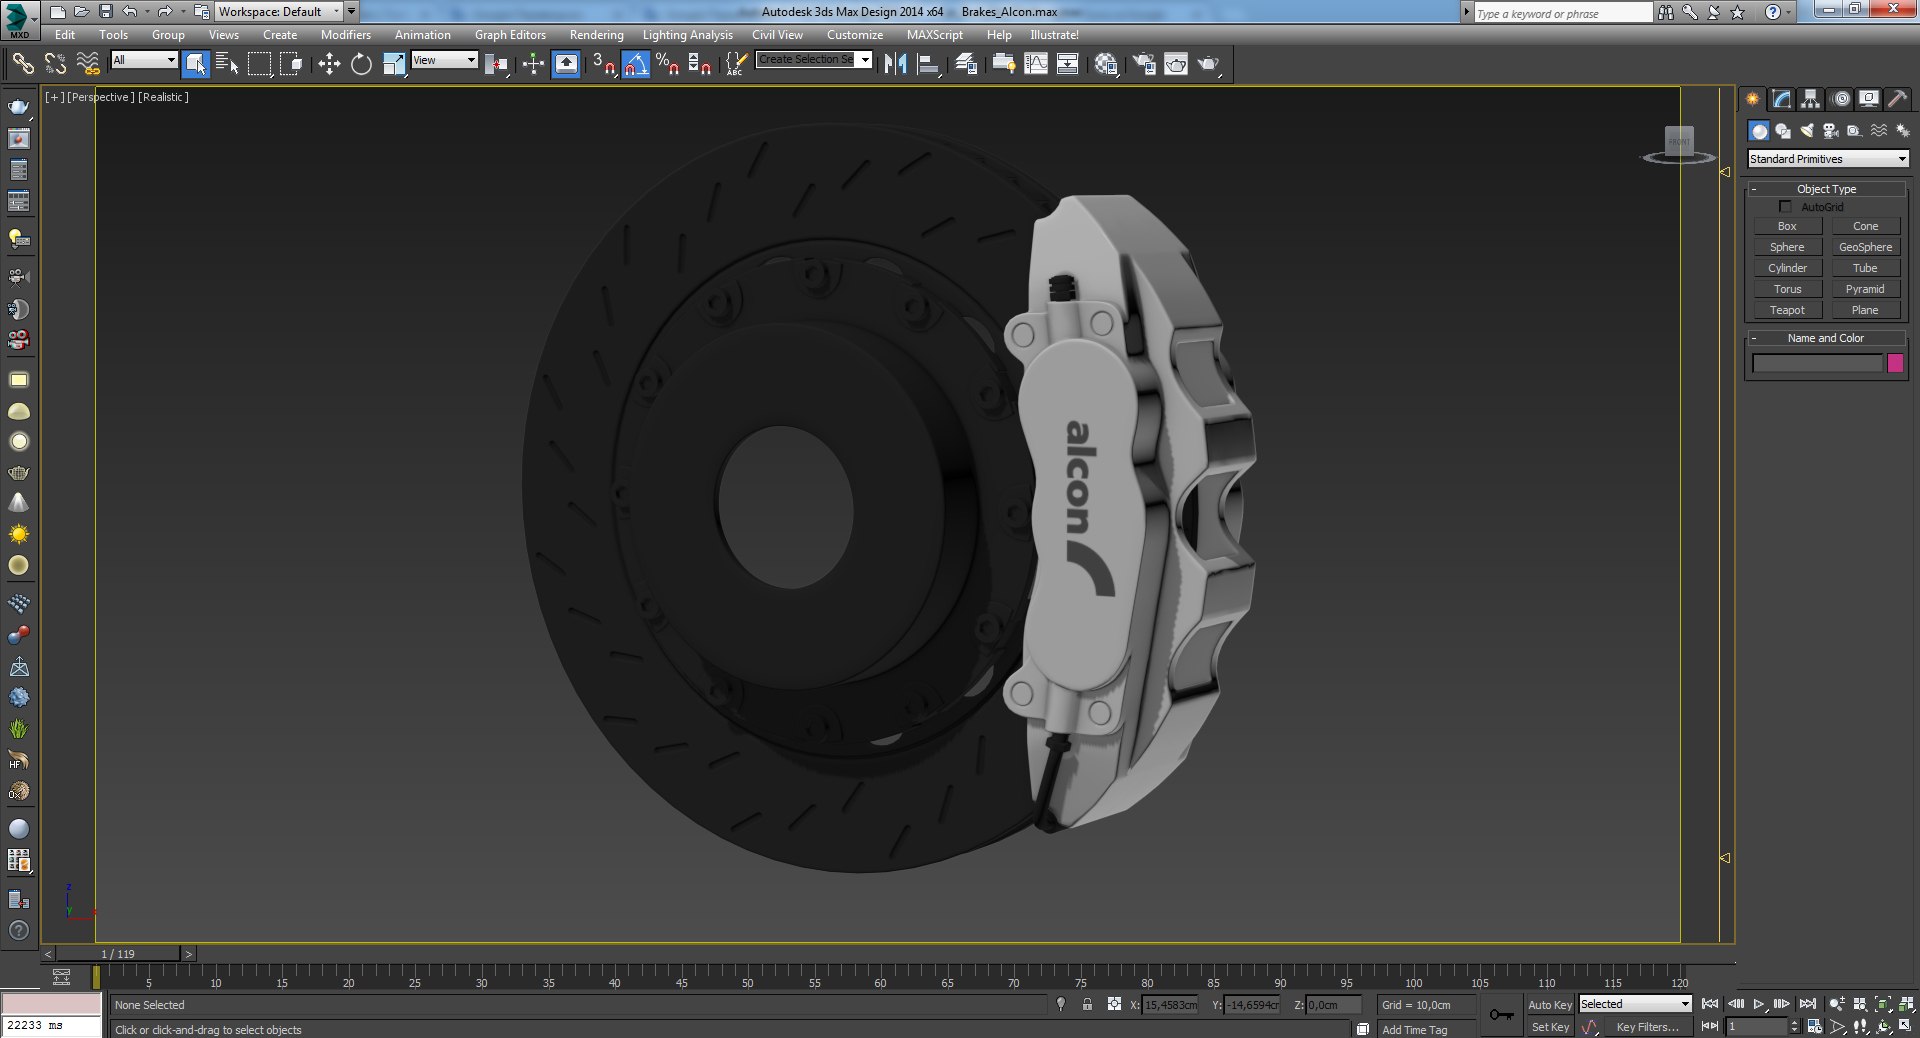Open the reference coordinate system View dropdown

445,60
